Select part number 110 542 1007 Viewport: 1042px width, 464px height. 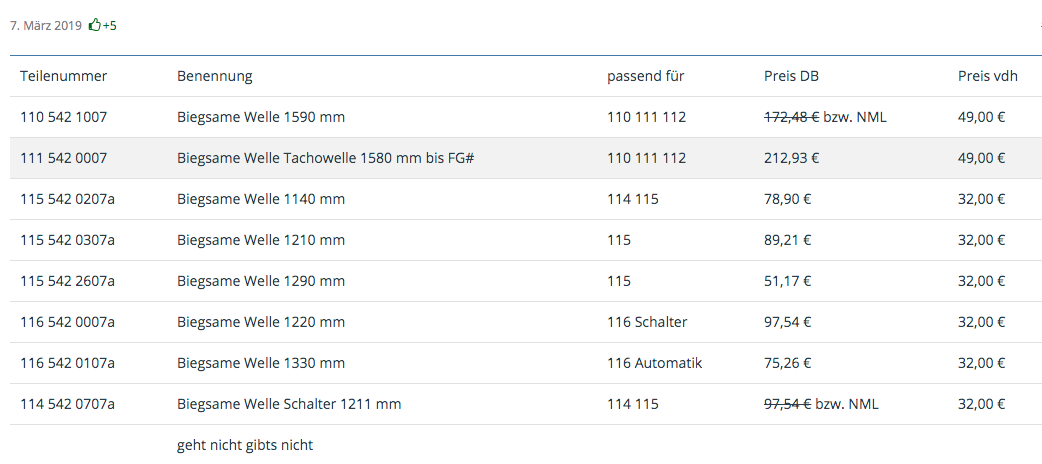click(x=63, y=117)
